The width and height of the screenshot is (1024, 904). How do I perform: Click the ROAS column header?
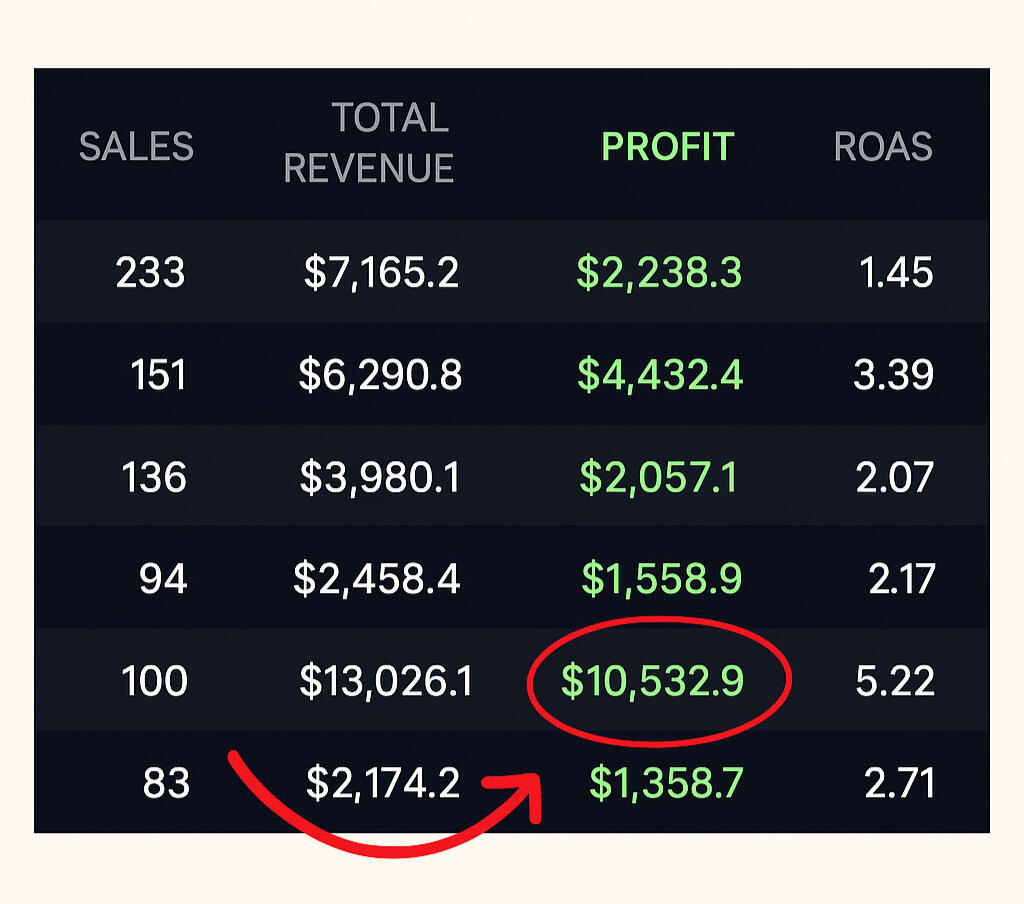tap(883, 147)
